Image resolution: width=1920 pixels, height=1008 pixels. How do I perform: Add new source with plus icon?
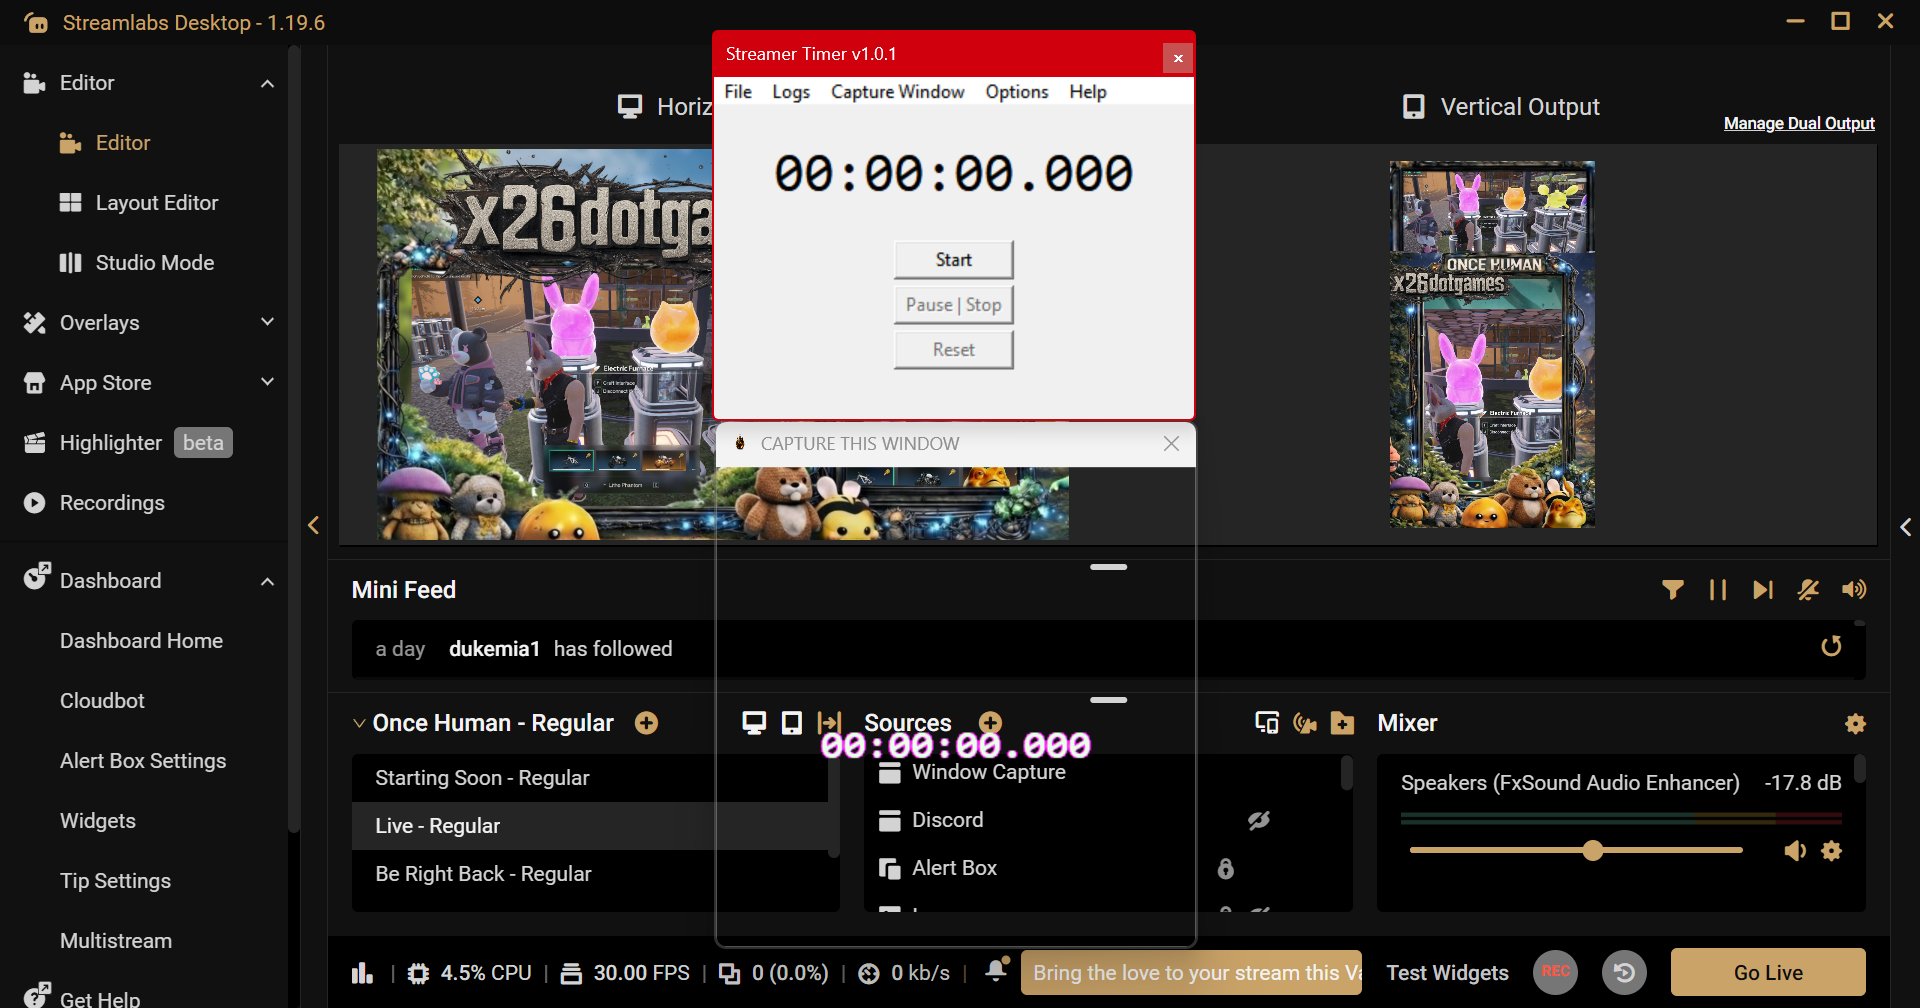[991, 723]
